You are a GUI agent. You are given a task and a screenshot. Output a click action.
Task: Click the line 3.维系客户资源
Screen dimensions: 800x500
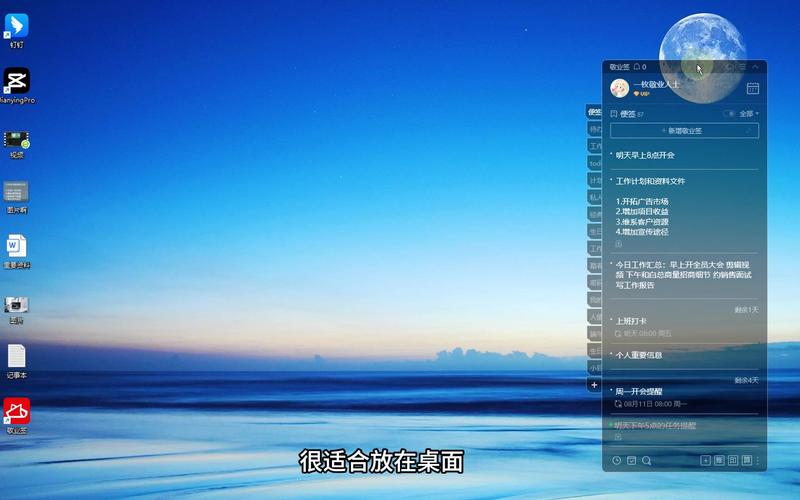pos(642,222)
